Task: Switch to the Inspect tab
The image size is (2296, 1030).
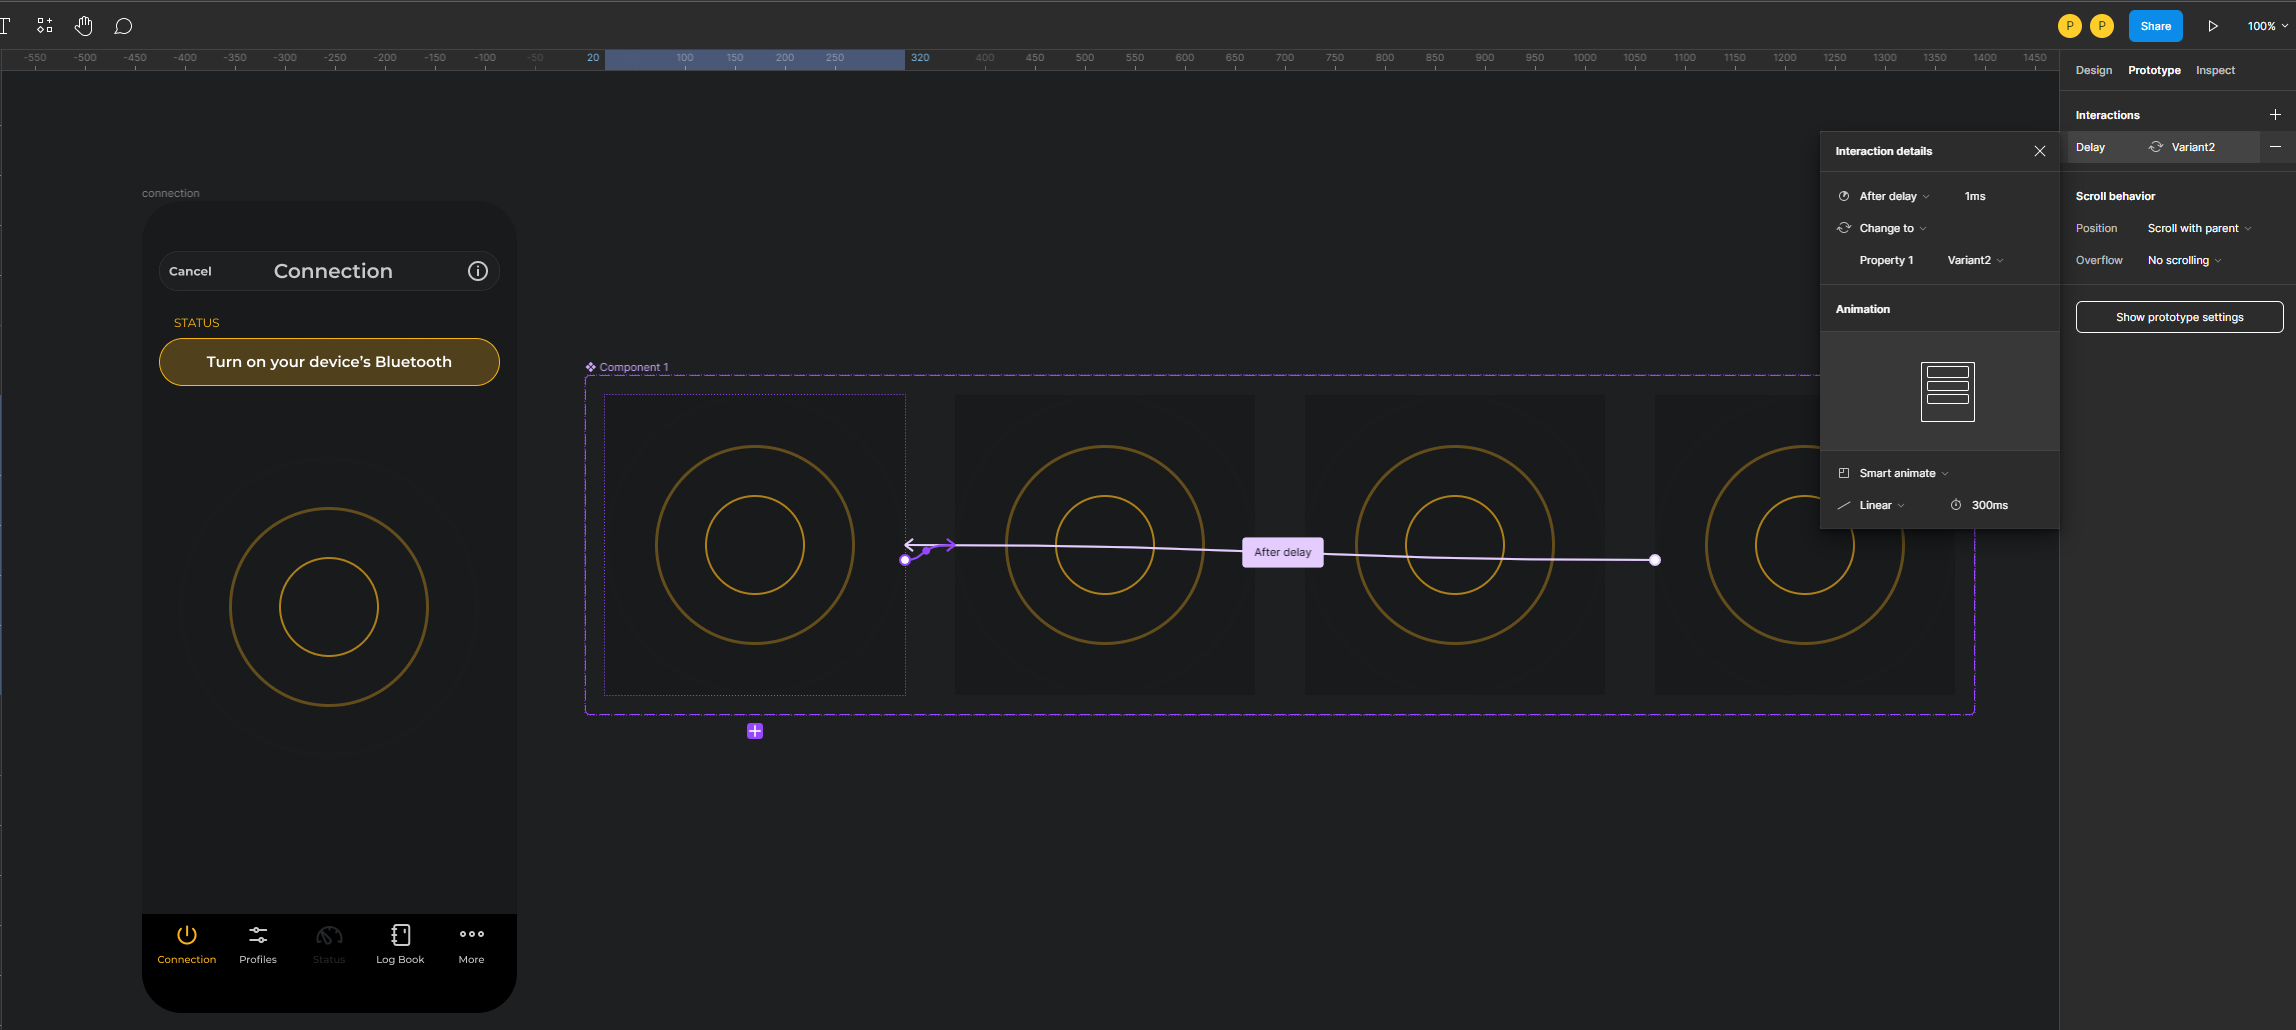Action: pyautogui.click(x=2215, y=70)
